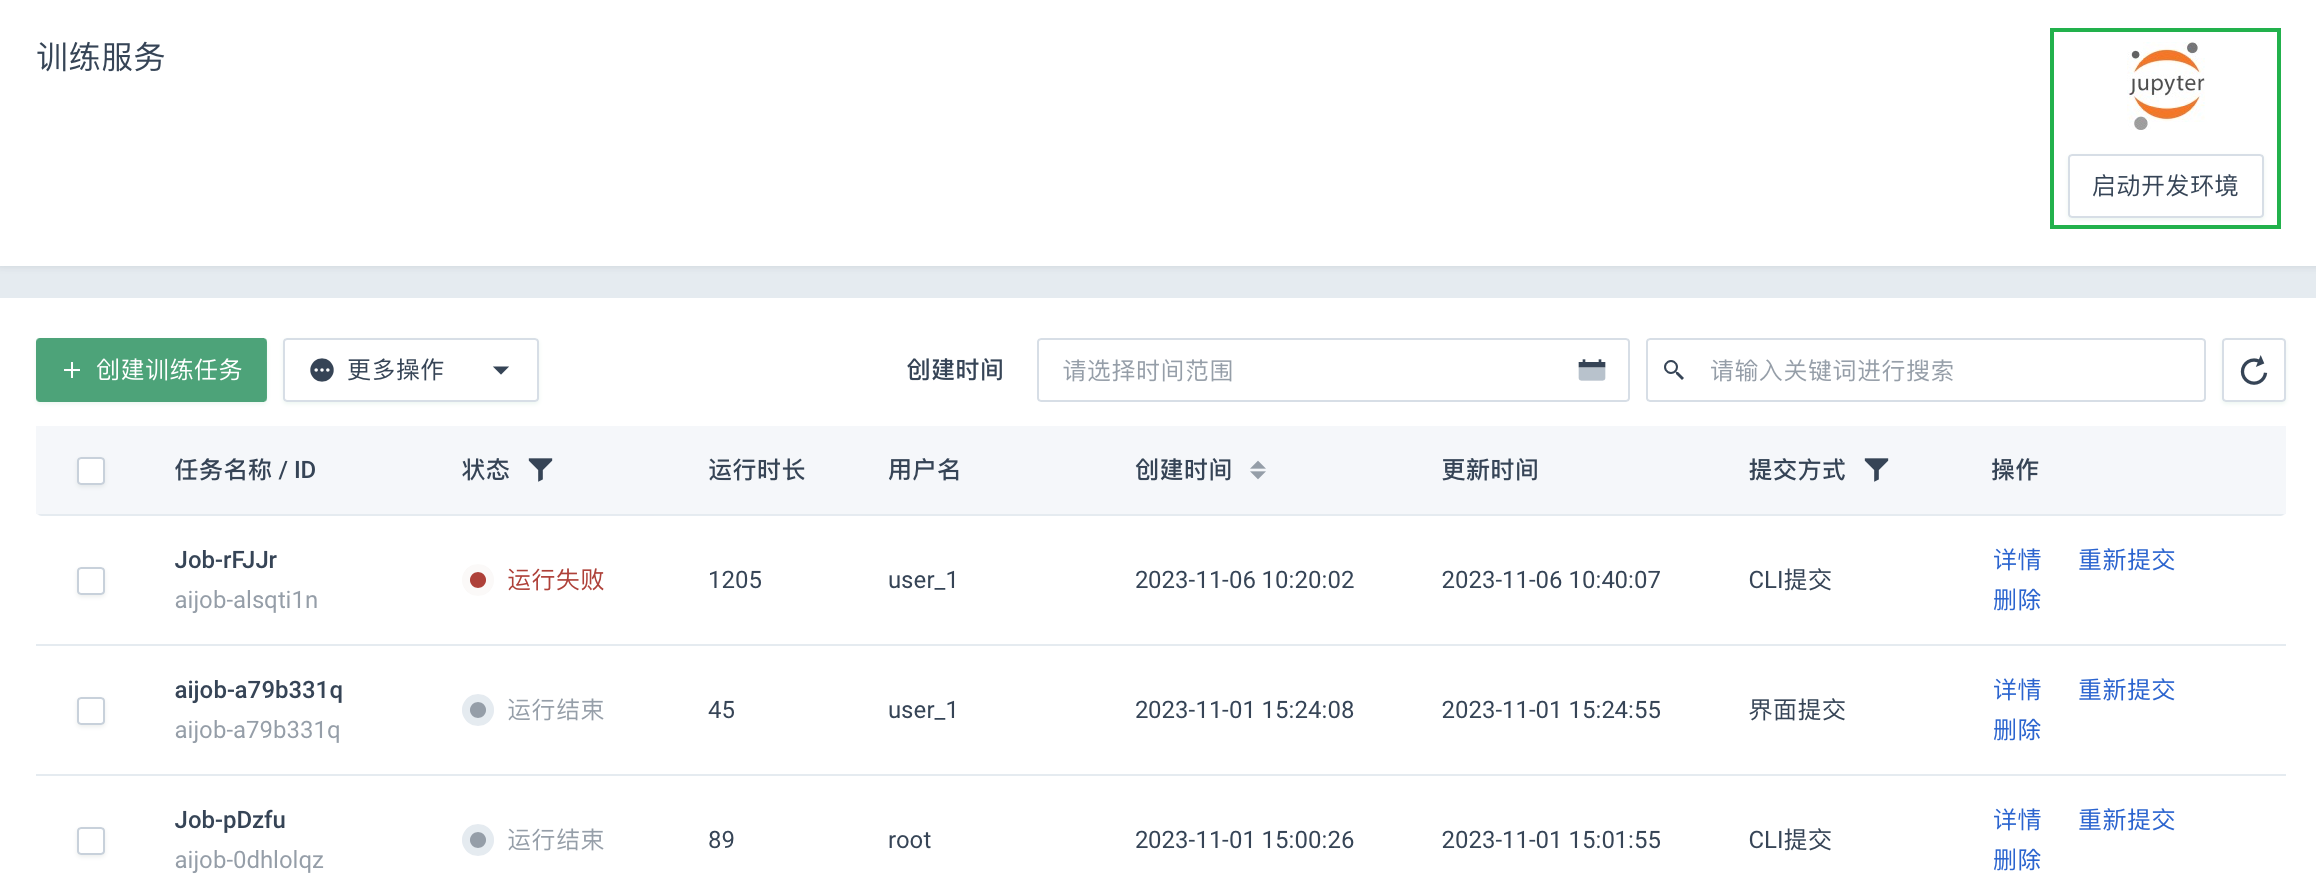The image size is (2316, 876).
Task: Click the username root cell
Action: point(909,840)
